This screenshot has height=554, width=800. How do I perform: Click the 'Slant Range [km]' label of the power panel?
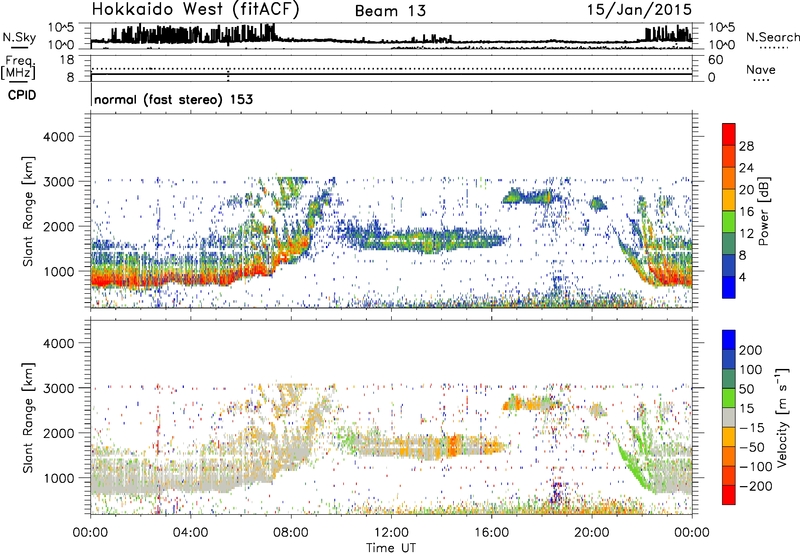[28, 211]
